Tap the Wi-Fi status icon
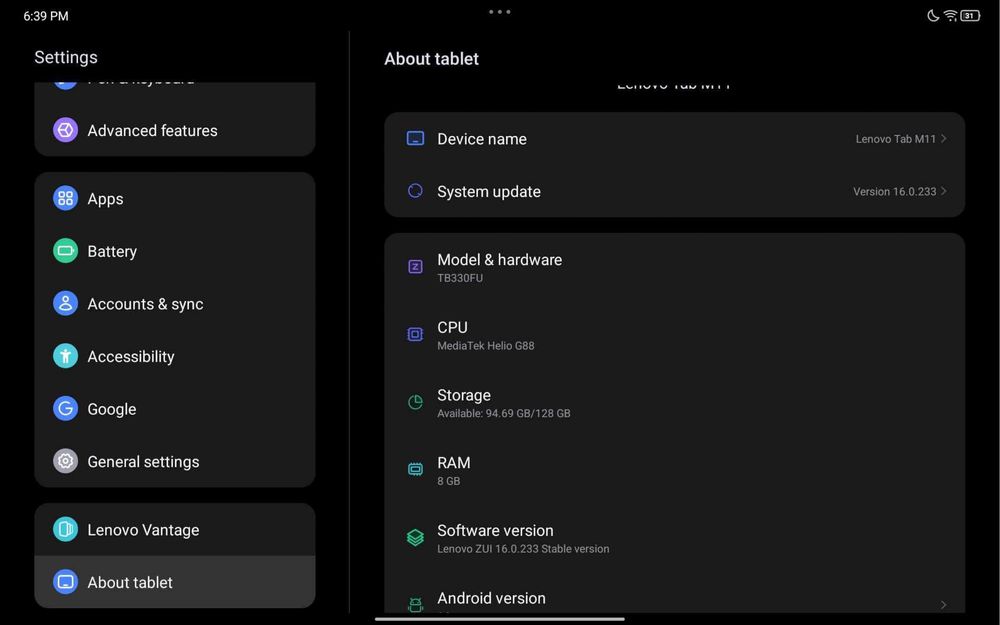This screenshot has height=625, width=1000. point(950,15)
